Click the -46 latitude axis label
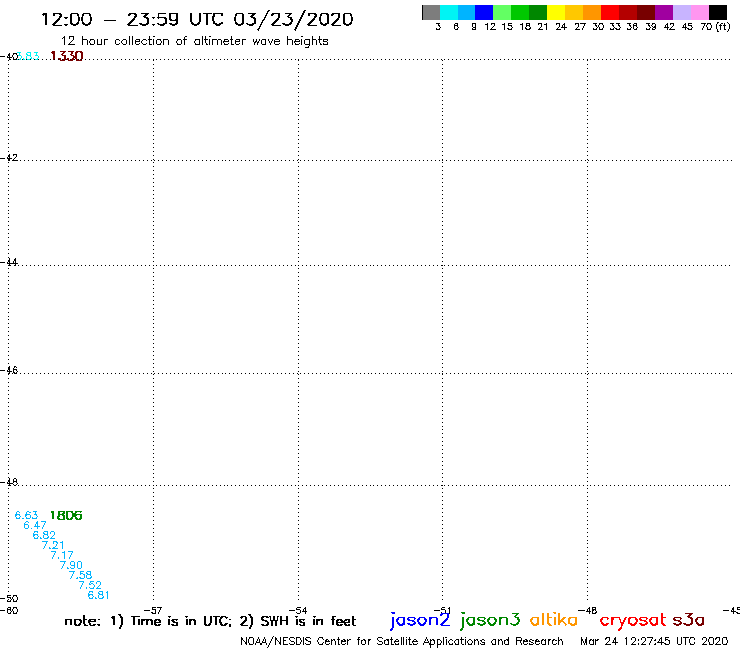The height and width of the screenshot is (650, 740). (9, 370)
